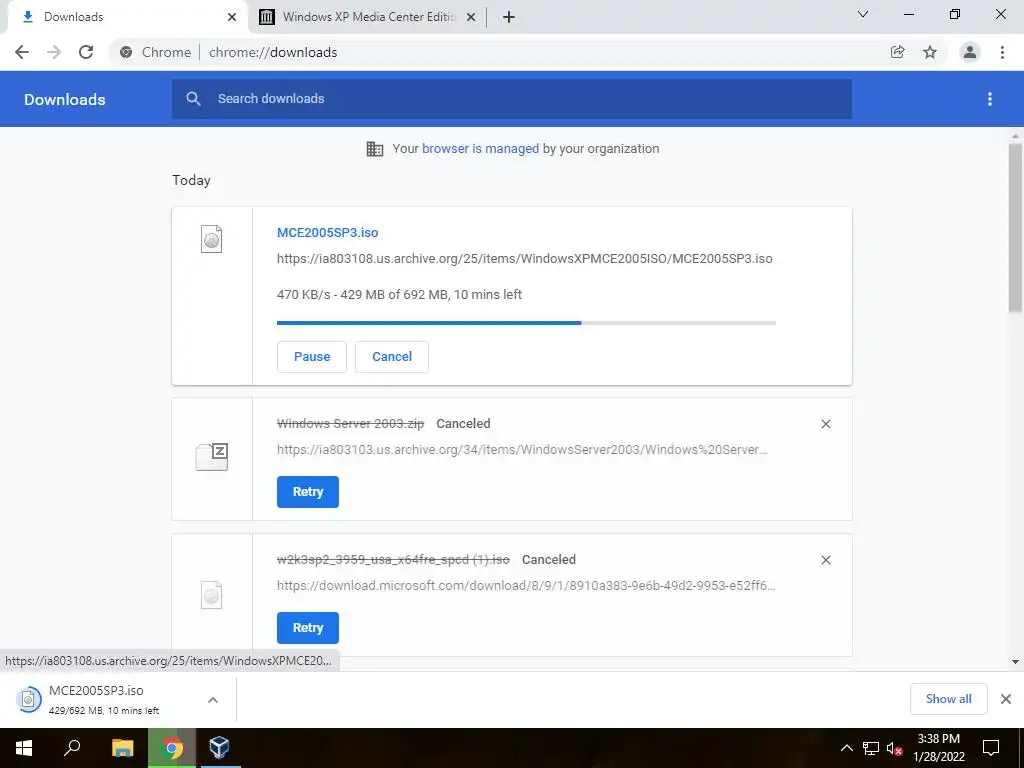
Task: Click the Downloads page title
Action: (65, 99)
